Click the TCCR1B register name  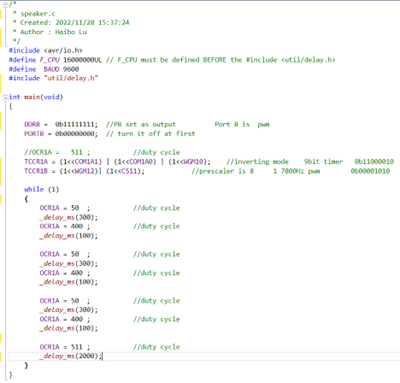36,171
